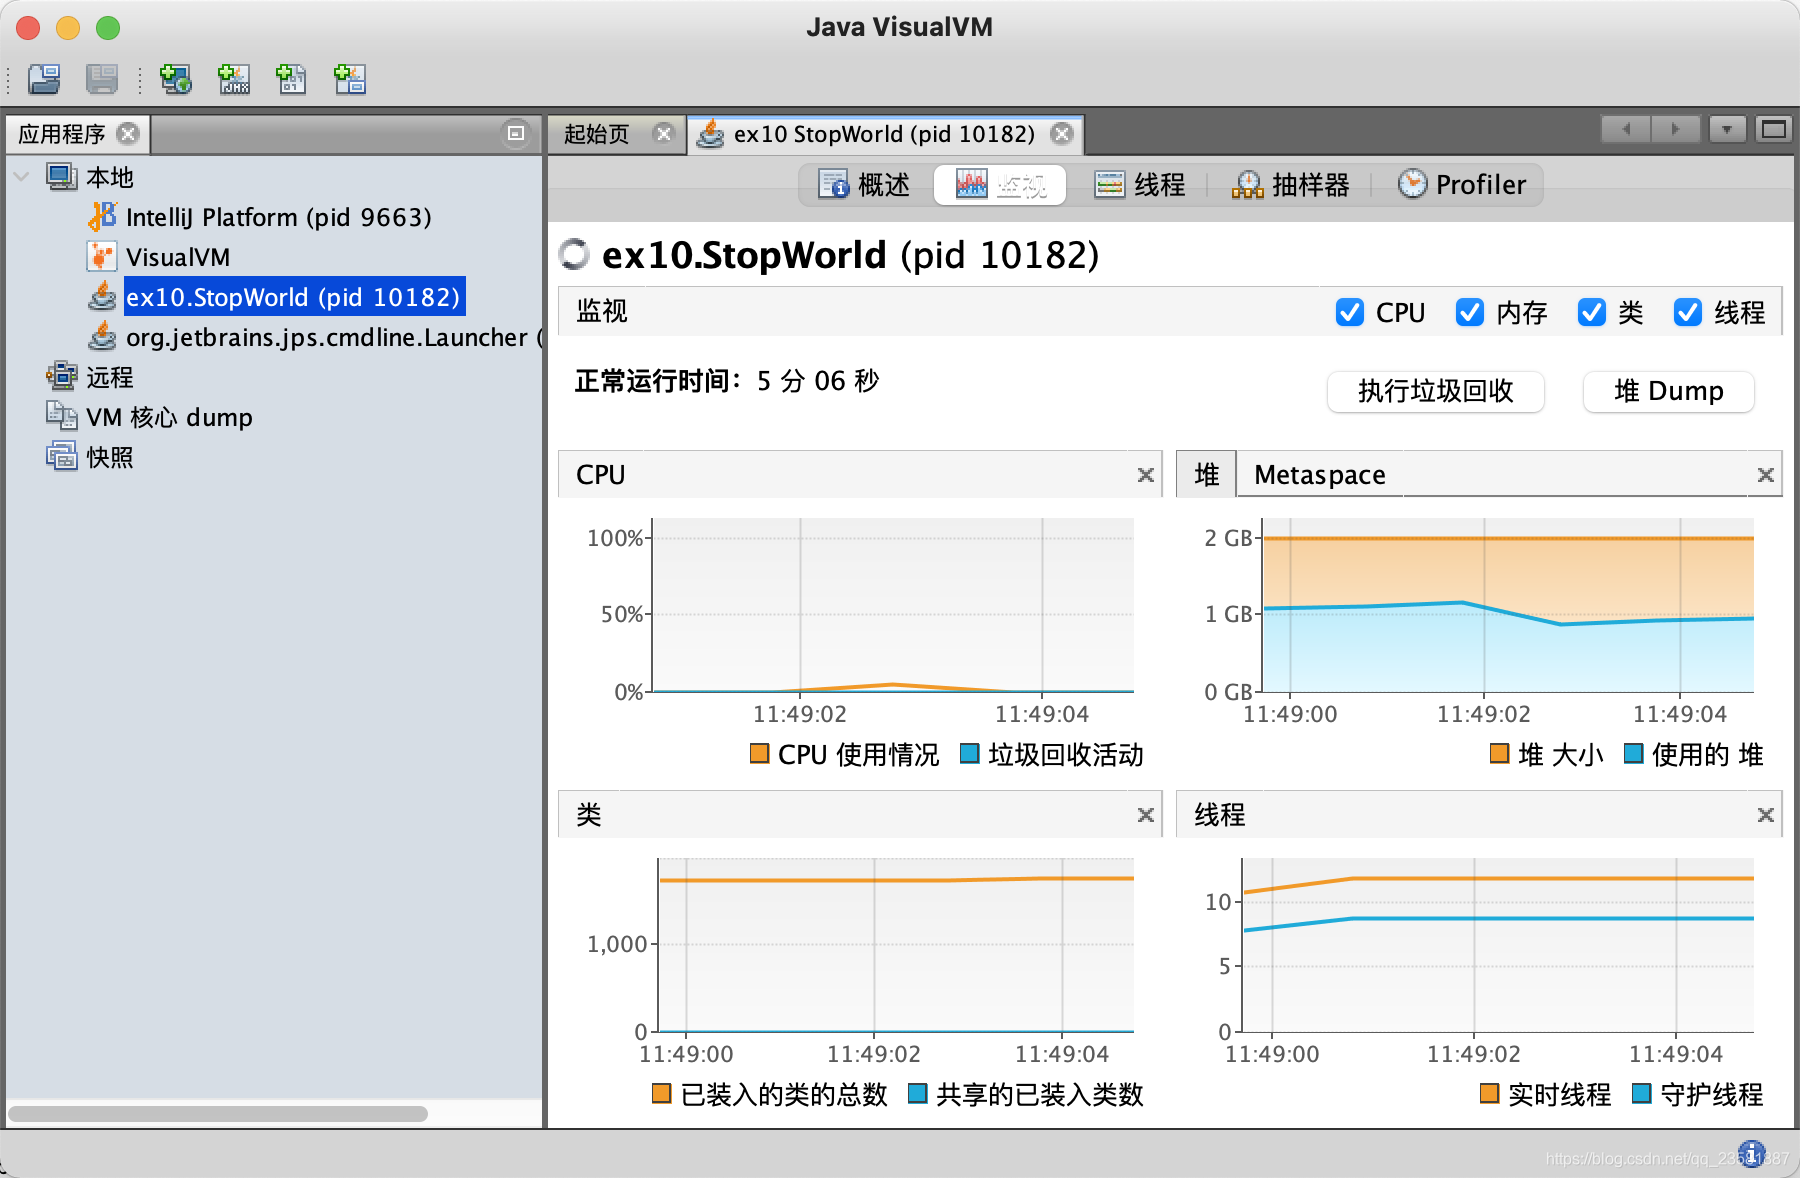Select the 堆 memory tab
Viewport: 1800px width, 1178px height.
[x=1207, y=474]
